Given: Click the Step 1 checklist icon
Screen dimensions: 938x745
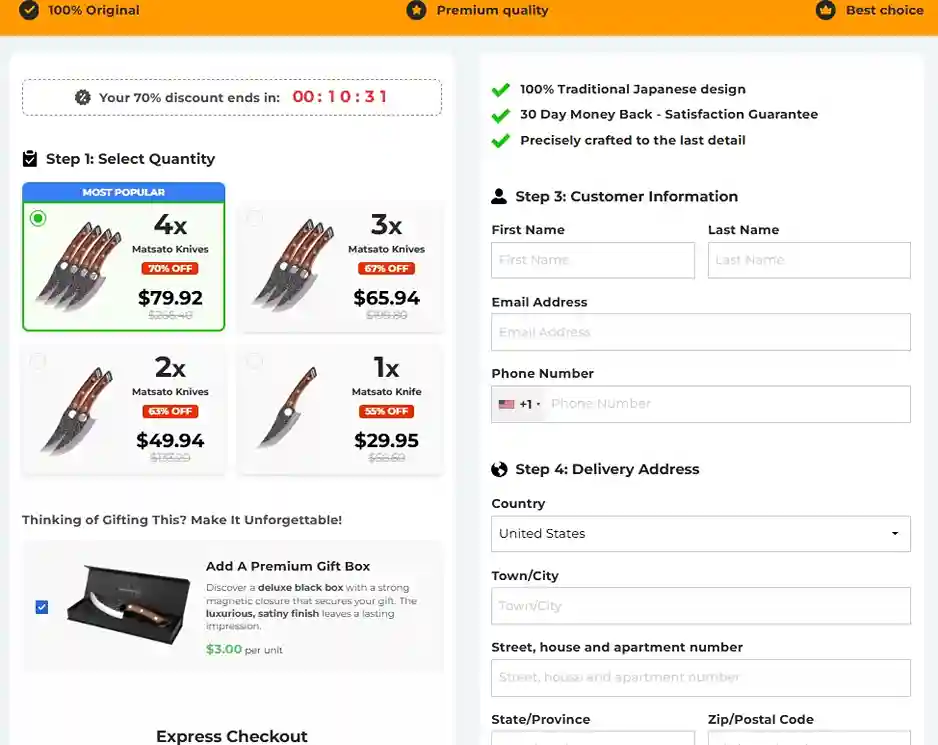Looking at the screenshot, I should click(x=28, y=158).
